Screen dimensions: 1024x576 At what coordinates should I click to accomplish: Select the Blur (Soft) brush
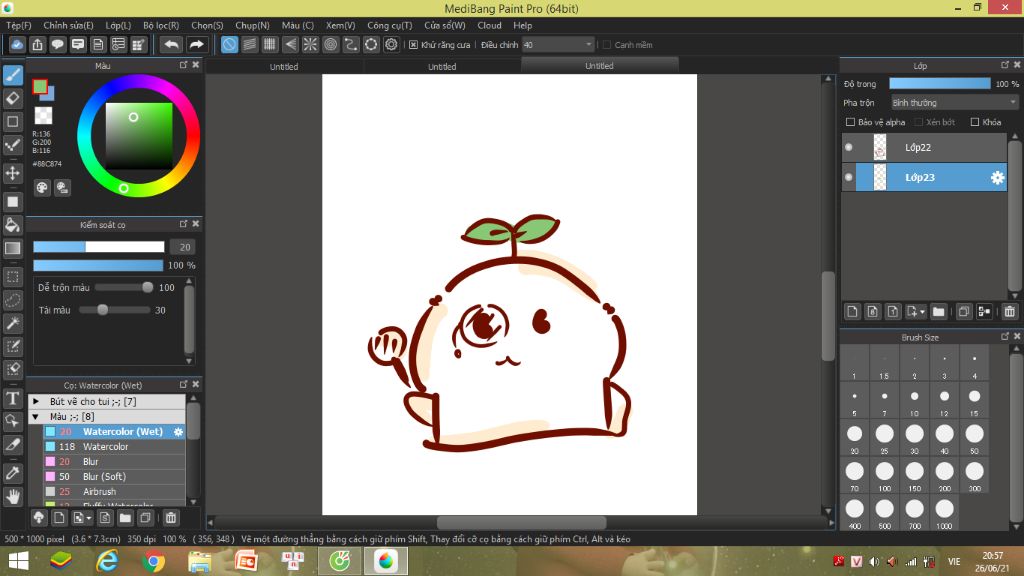114,477
